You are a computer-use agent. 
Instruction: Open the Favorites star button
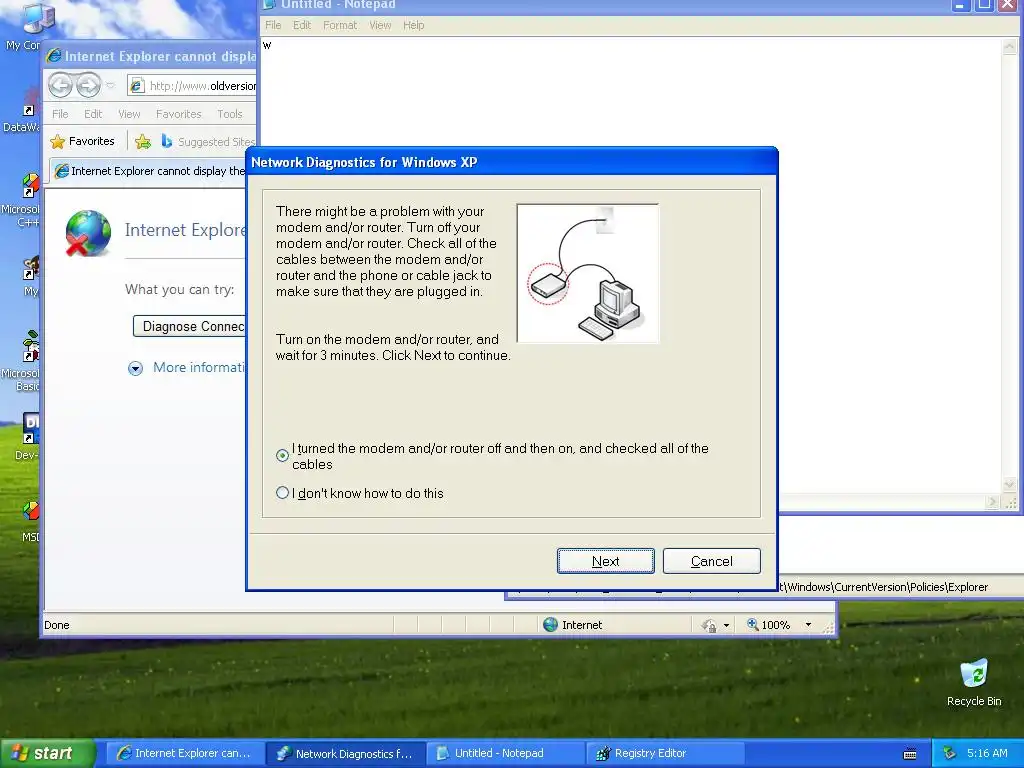(83, 141)
